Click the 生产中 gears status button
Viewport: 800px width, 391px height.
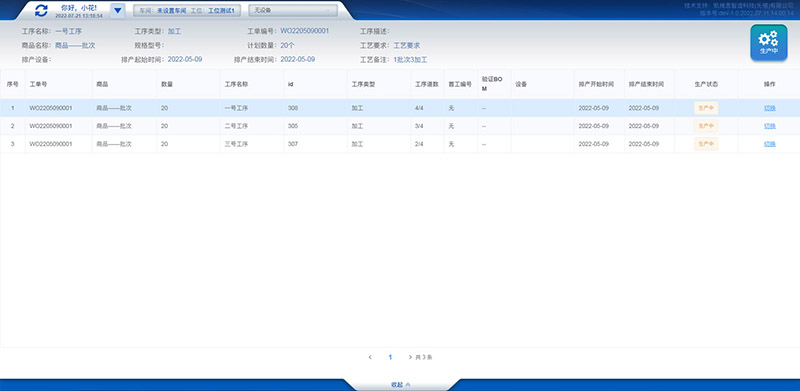pyautogui.click(x=768, y=43)
